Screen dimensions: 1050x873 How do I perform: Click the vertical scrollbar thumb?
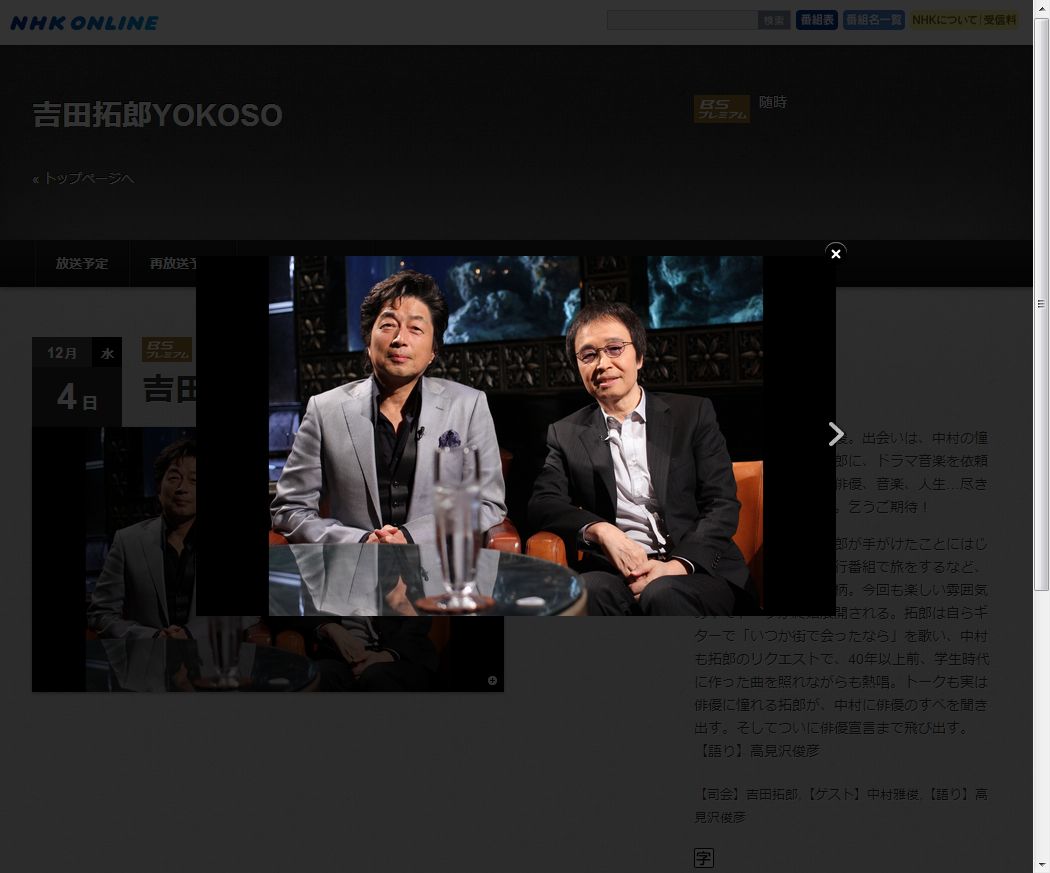click(1041, 303)
